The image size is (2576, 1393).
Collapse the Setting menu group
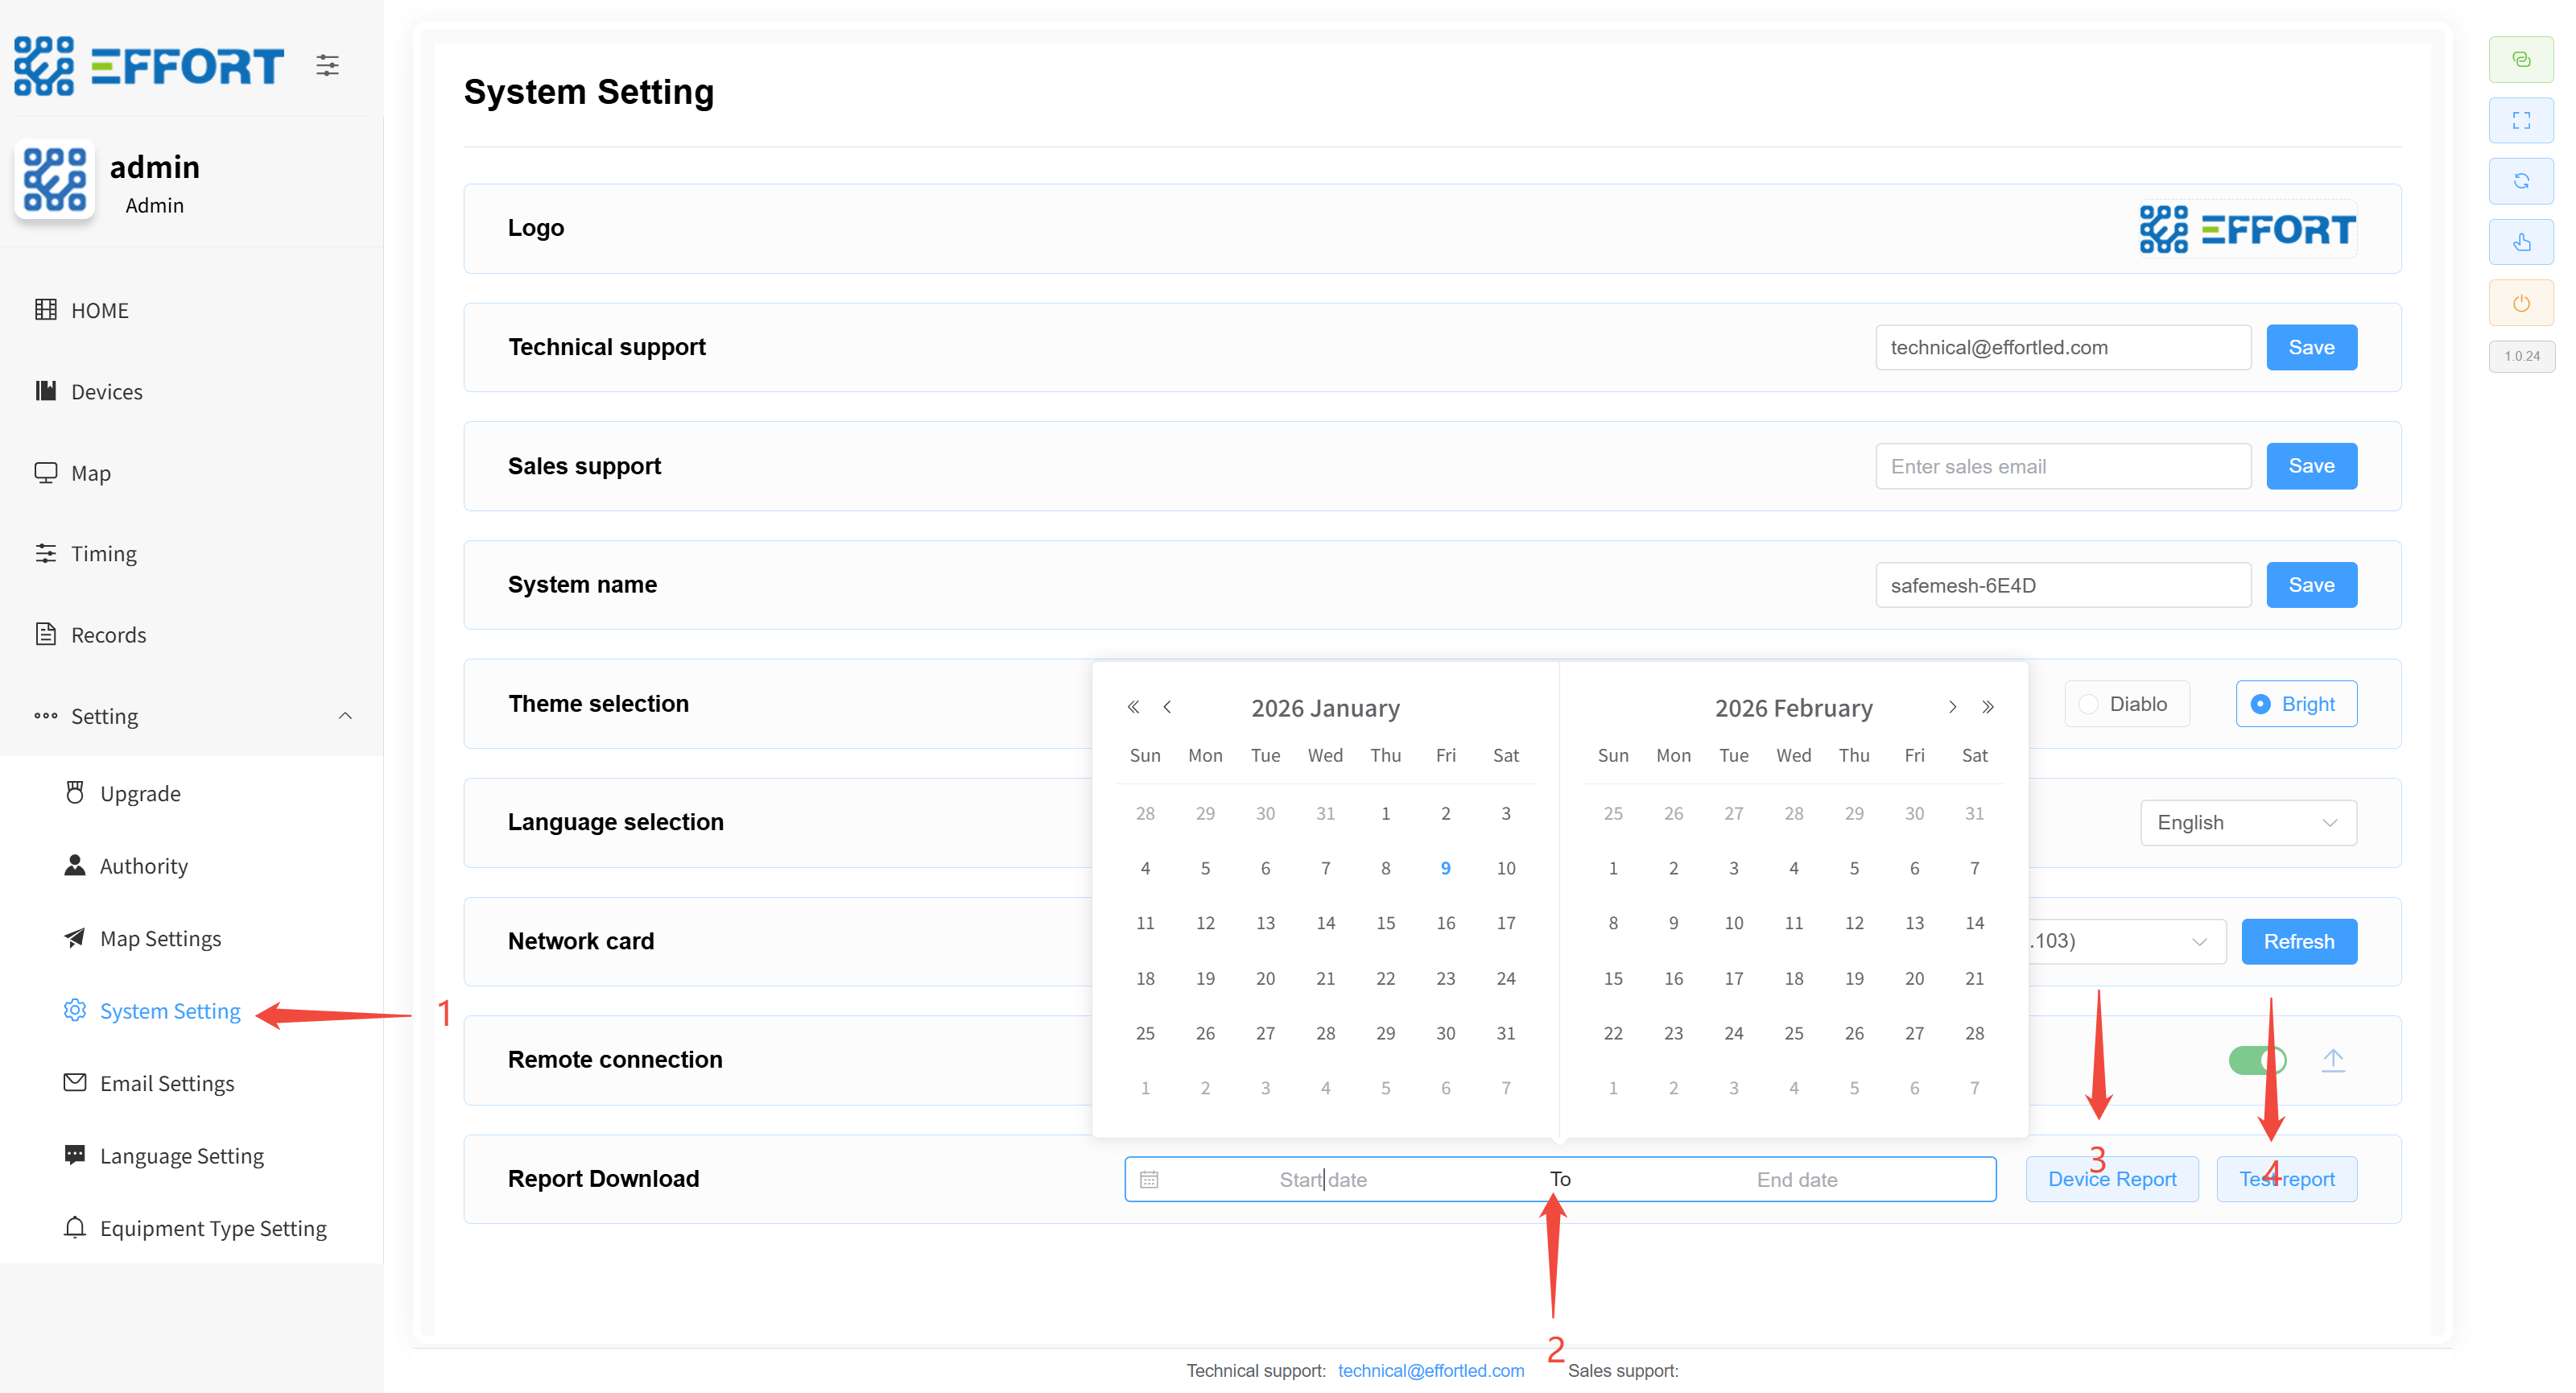pos(344,716)
